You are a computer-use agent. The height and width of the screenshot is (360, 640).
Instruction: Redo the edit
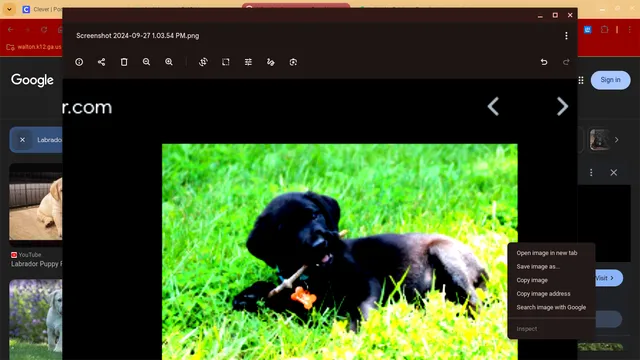click(566, 62)
